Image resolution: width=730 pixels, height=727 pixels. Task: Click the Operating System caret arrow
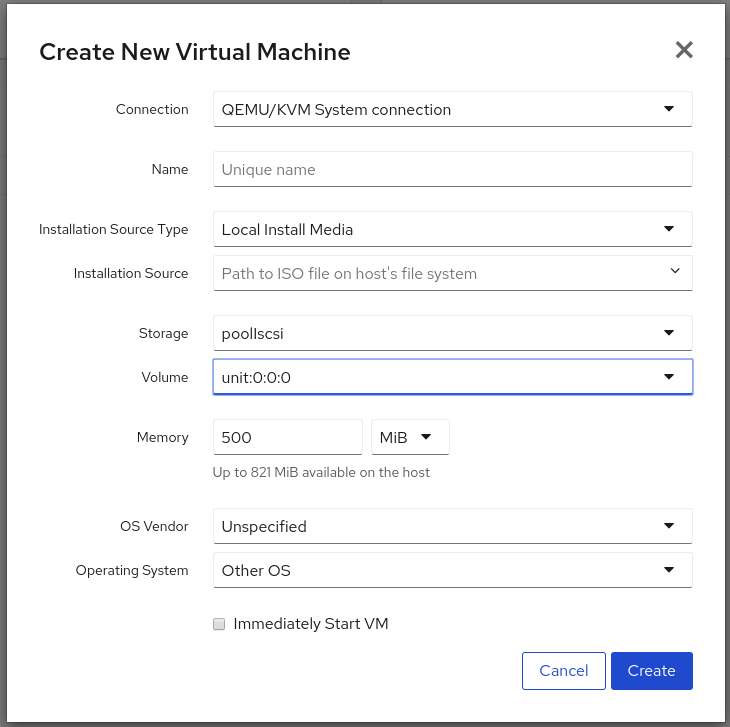[669, 570]
